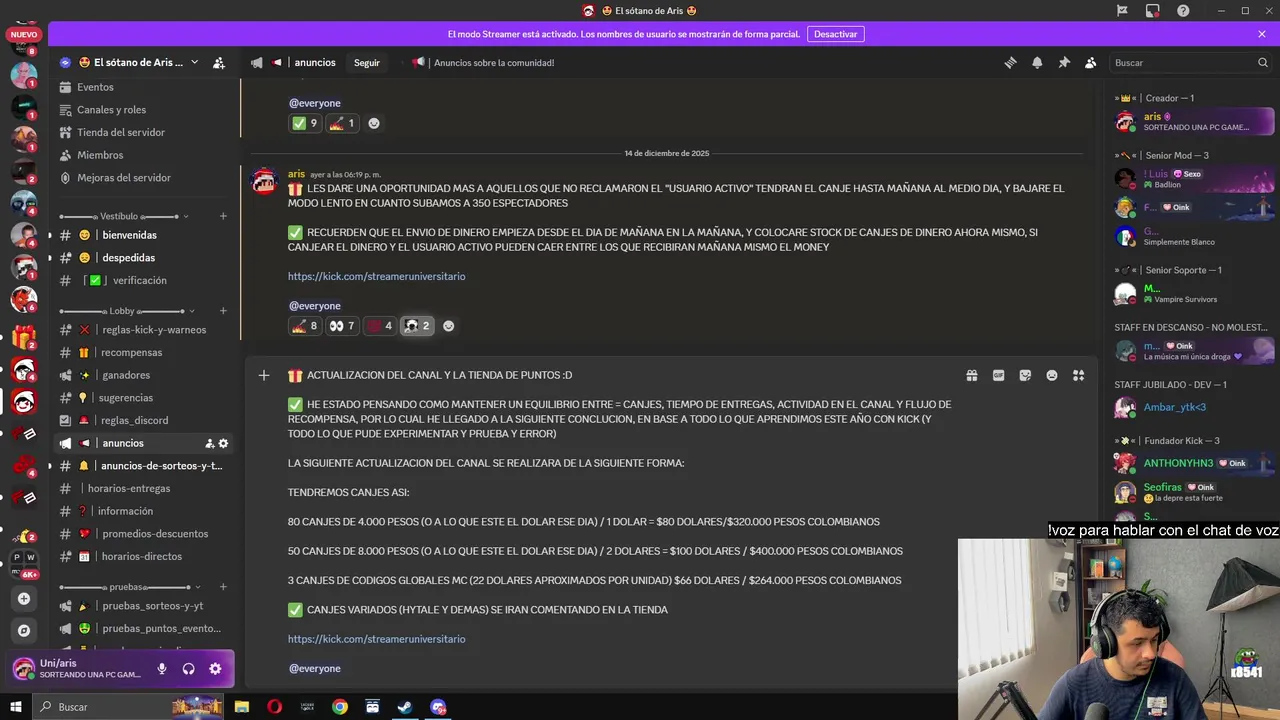Open Opera browser in taskbar
This screenshot has width=1280, height=720.
[274, 707]
